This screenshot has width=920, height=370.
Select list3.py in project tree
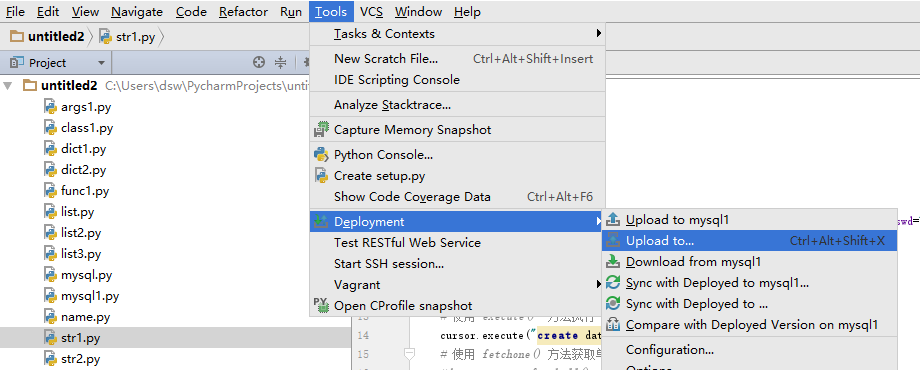(80, 254)
